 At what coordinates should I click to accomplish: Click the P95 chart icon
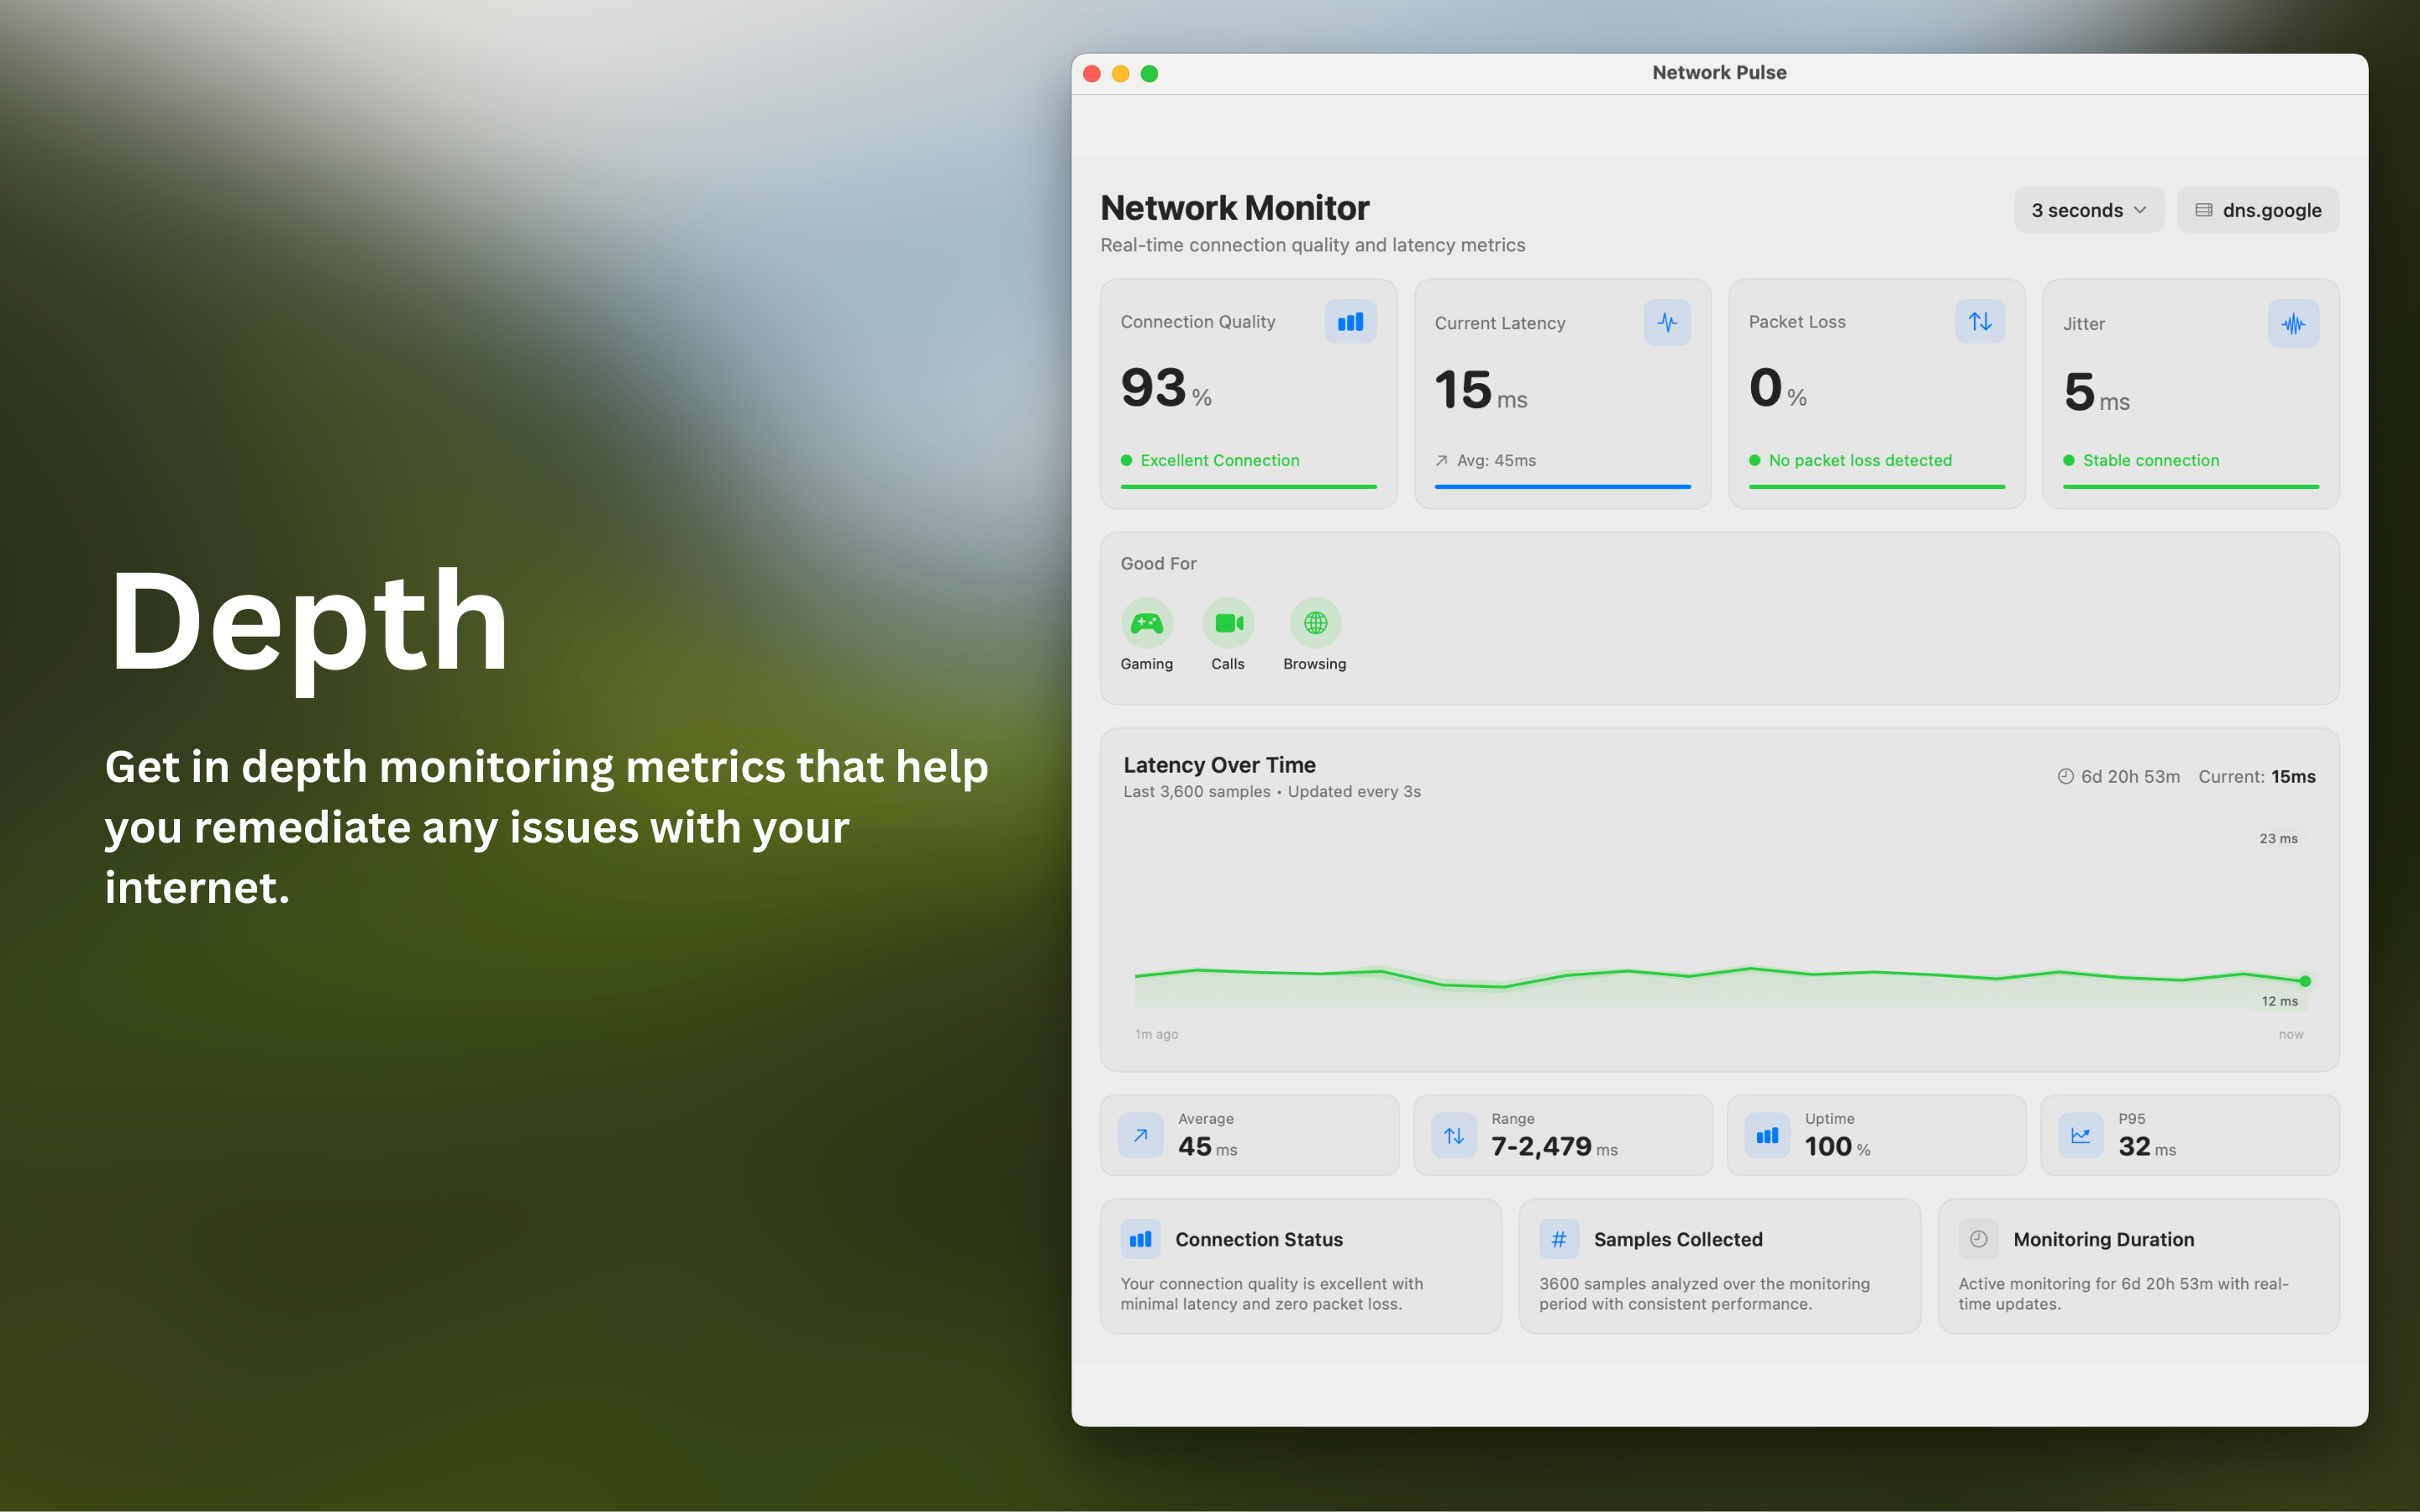click(2081, 1135)
